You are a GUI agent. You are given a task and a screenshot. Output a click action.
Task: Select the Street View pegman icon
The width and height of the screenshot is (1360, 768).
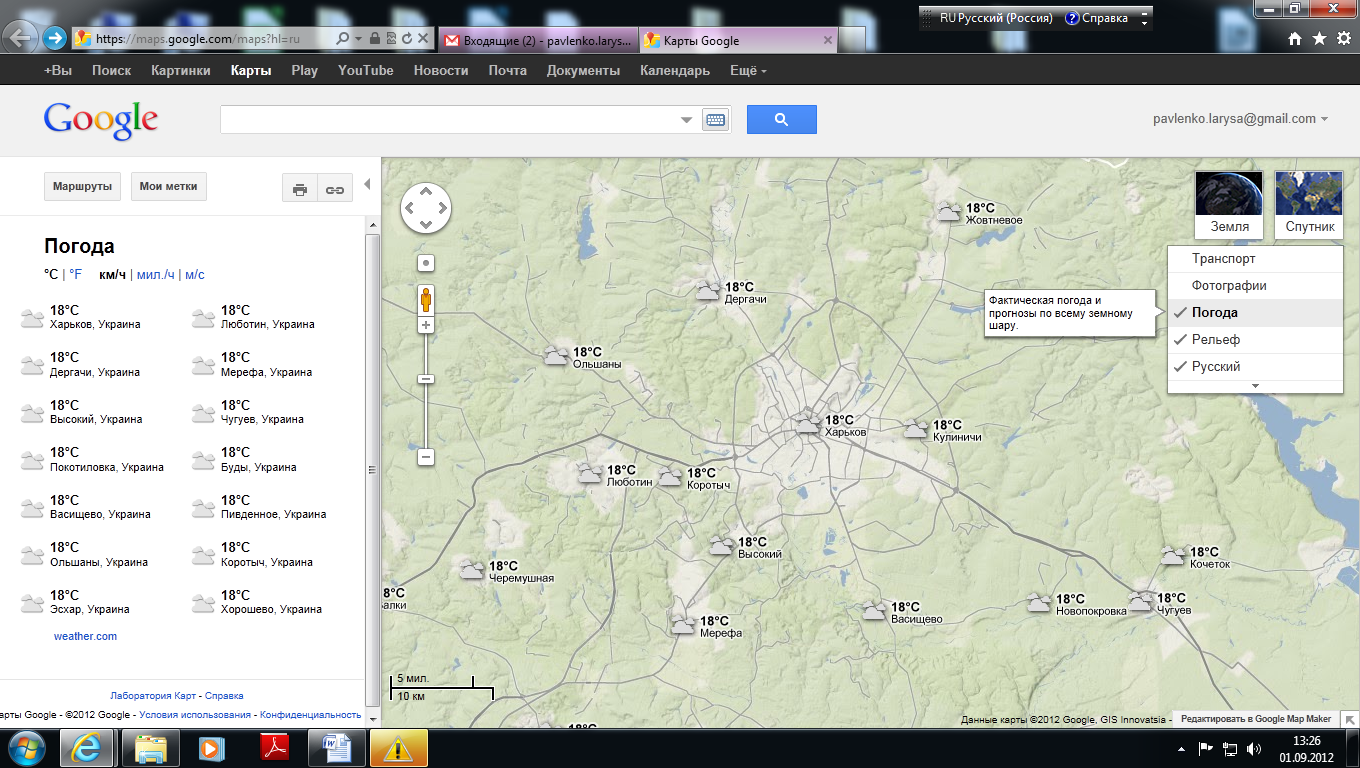click(426, 300)
